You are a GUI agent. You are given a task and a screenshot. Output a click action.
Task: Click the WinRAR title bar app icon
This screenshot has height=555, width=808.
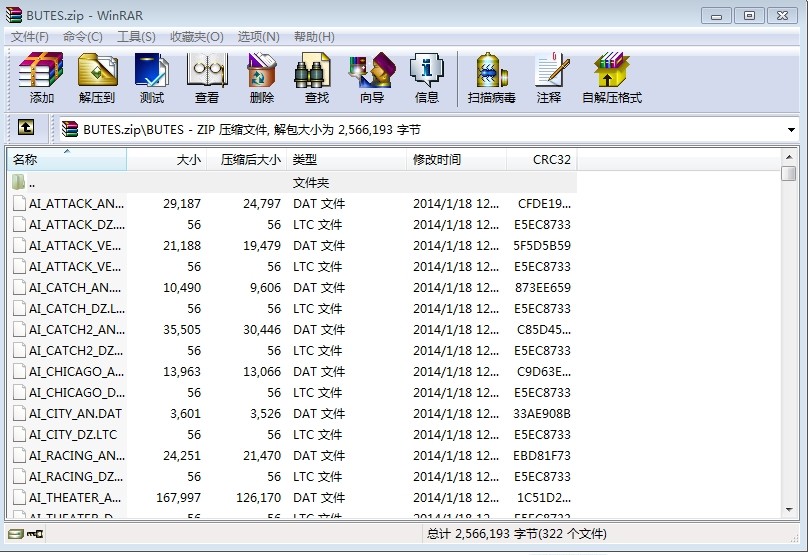(x=13, y=15)
